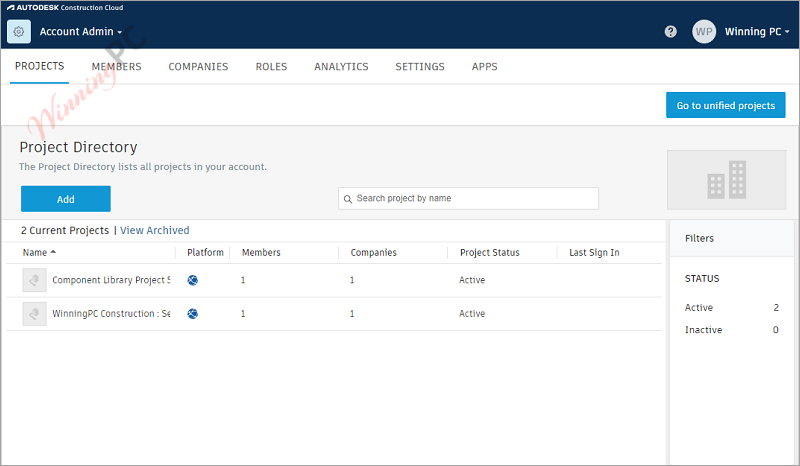Viewport: 800px width, 466px height.
Task: Click the Companies column header
Action: tap(373, 253)
